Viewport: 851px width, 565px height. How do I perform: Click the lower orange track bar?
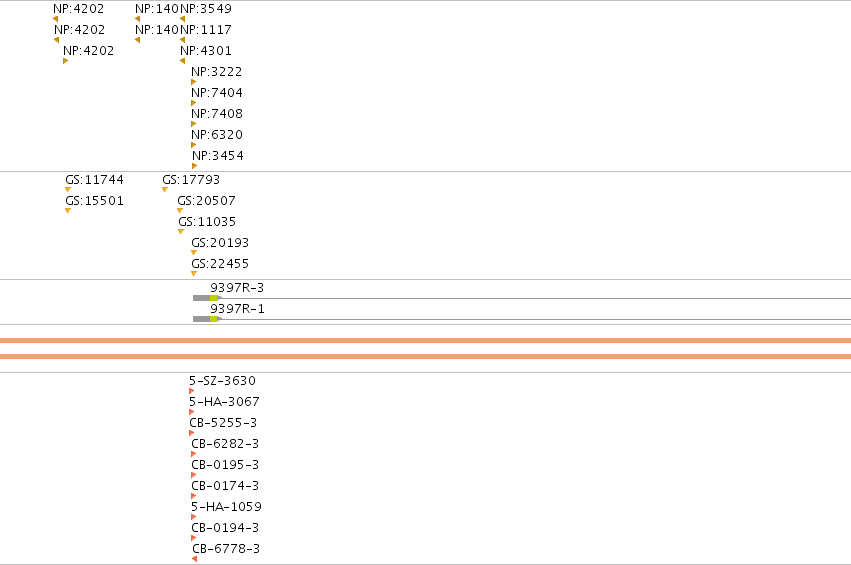pos(426,357)
